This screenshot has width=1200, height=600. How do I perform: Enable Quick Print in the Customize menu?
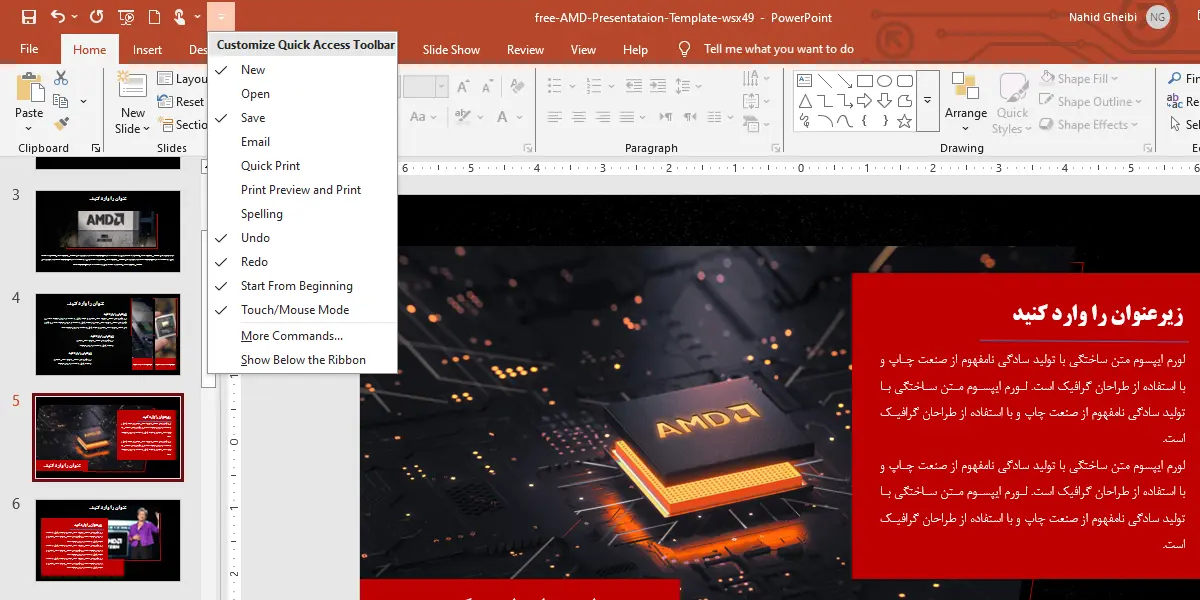(x=302, y=166)
